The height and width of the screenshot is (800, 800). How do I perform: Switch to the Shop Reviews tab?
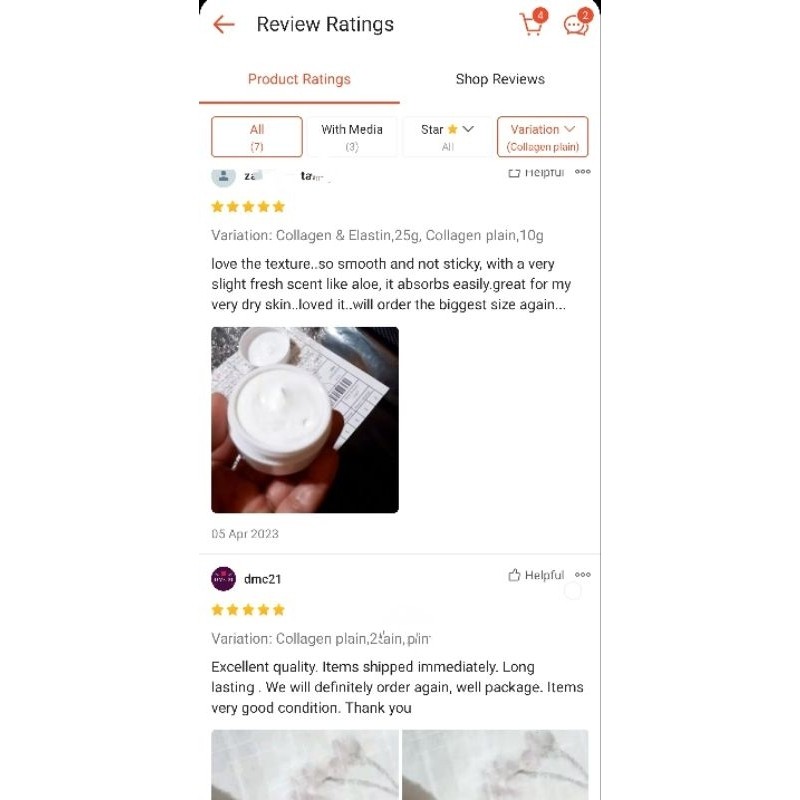(x=500, y=79)
